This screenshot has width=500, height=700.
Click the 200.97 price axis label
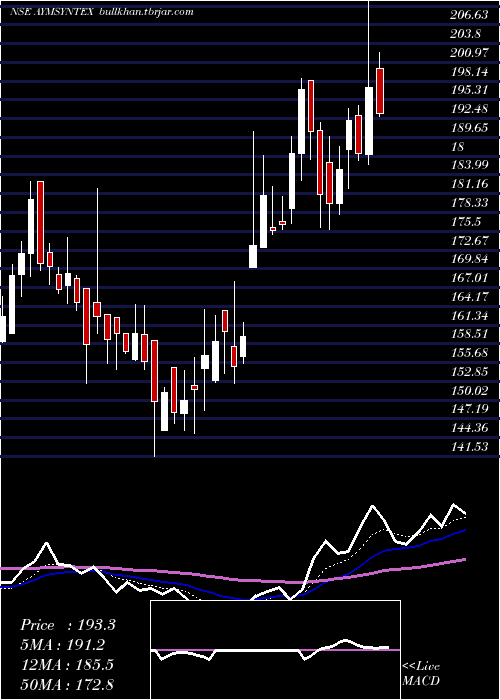pos(469,53)
